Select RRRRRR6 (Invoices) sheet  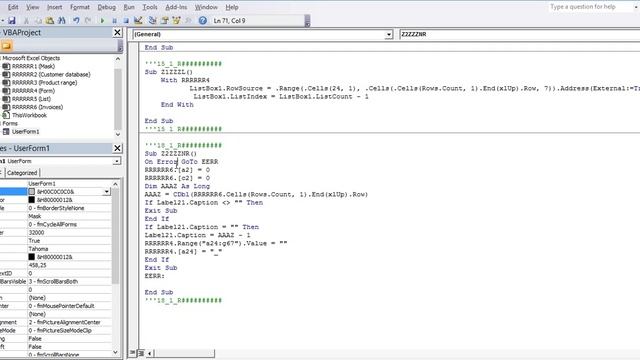(37, 107)
